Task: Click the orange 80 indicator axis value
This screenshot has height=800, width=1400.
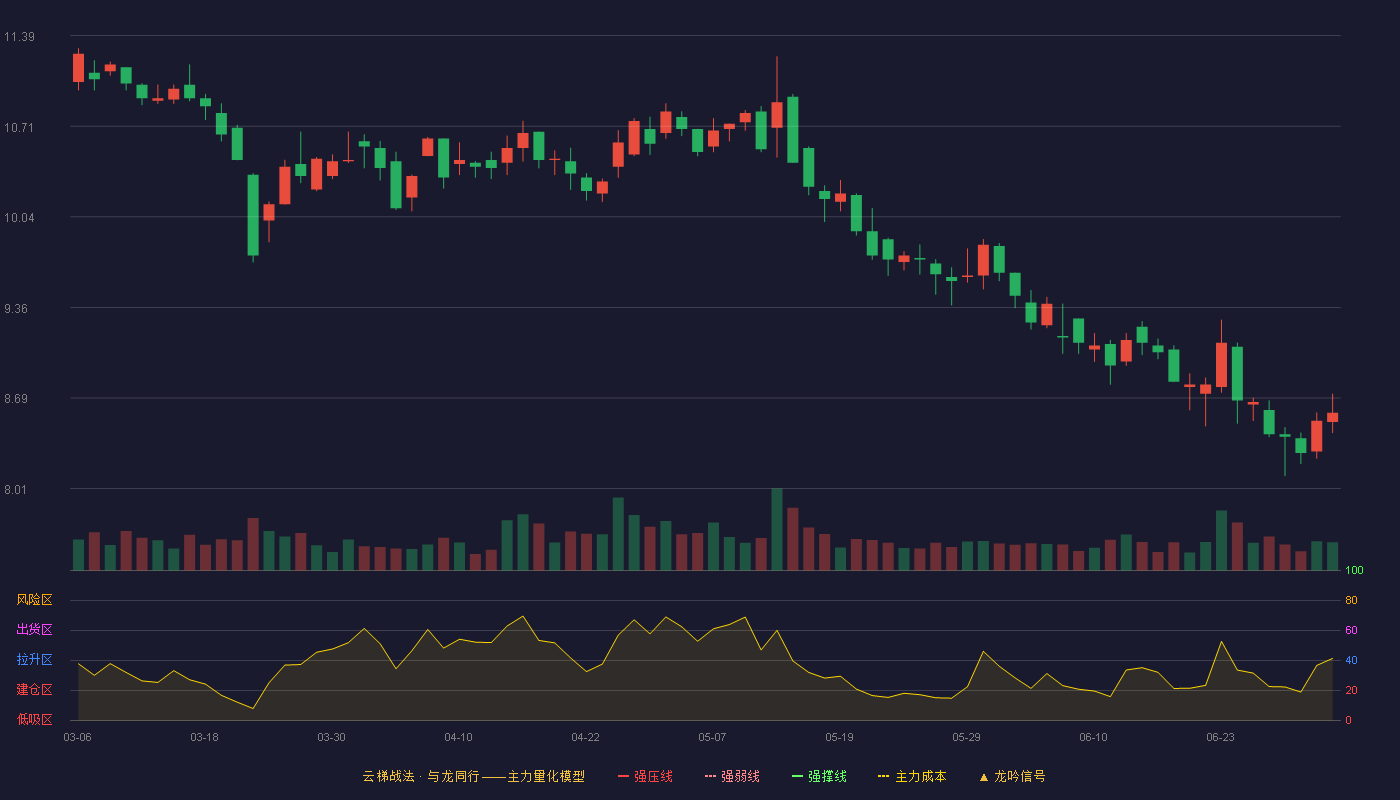Action: click(x=1351, y=600)
